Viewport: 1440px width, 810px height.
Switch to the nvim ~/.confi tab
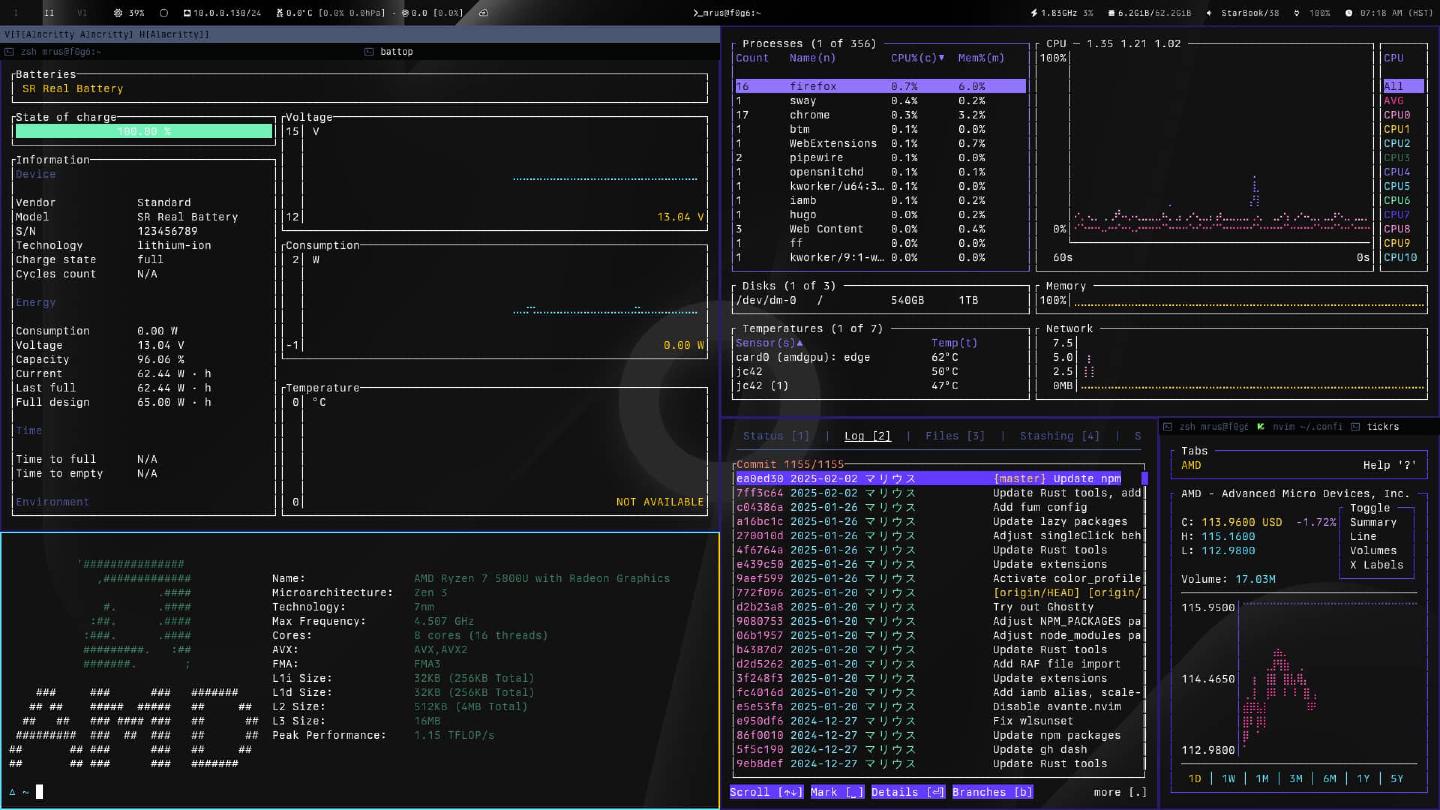click(x=1300, y=427)
